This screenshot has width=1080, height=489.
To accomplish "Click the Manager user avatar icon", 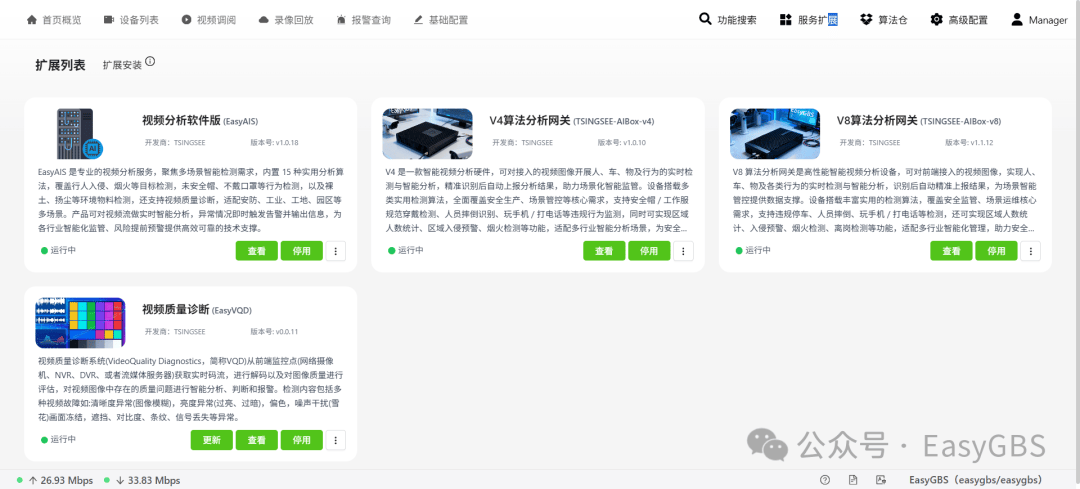I will pos(1017,19).
